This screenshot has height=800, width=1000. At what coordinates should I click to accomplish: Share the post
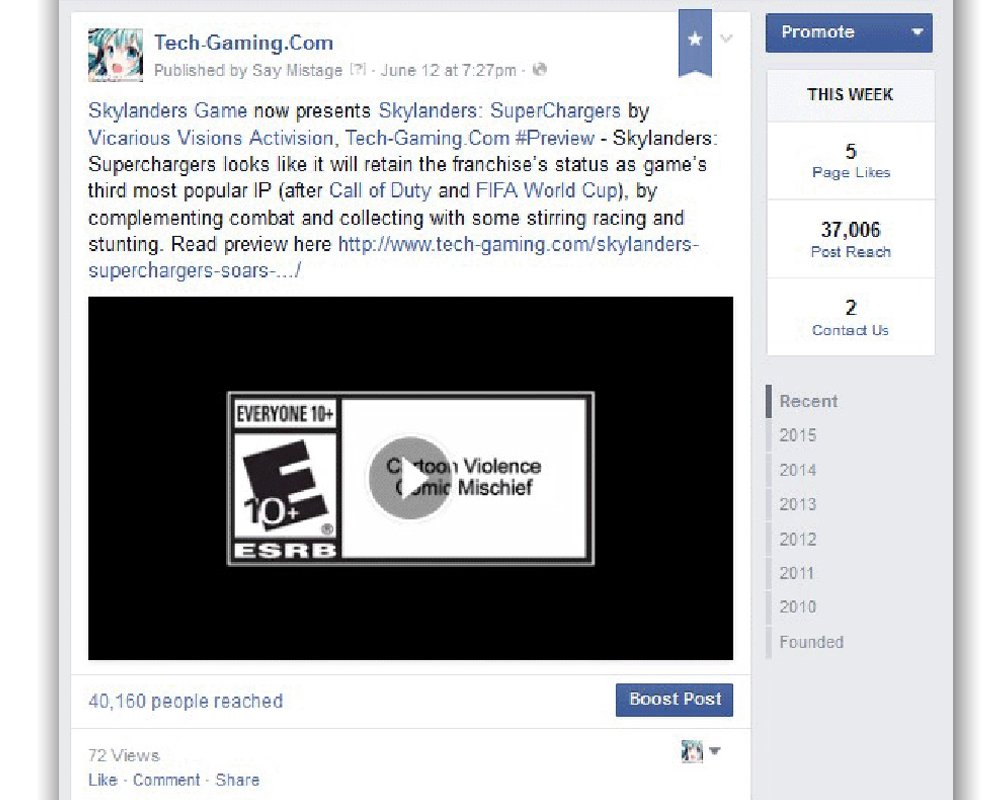(x=237, y=780)
